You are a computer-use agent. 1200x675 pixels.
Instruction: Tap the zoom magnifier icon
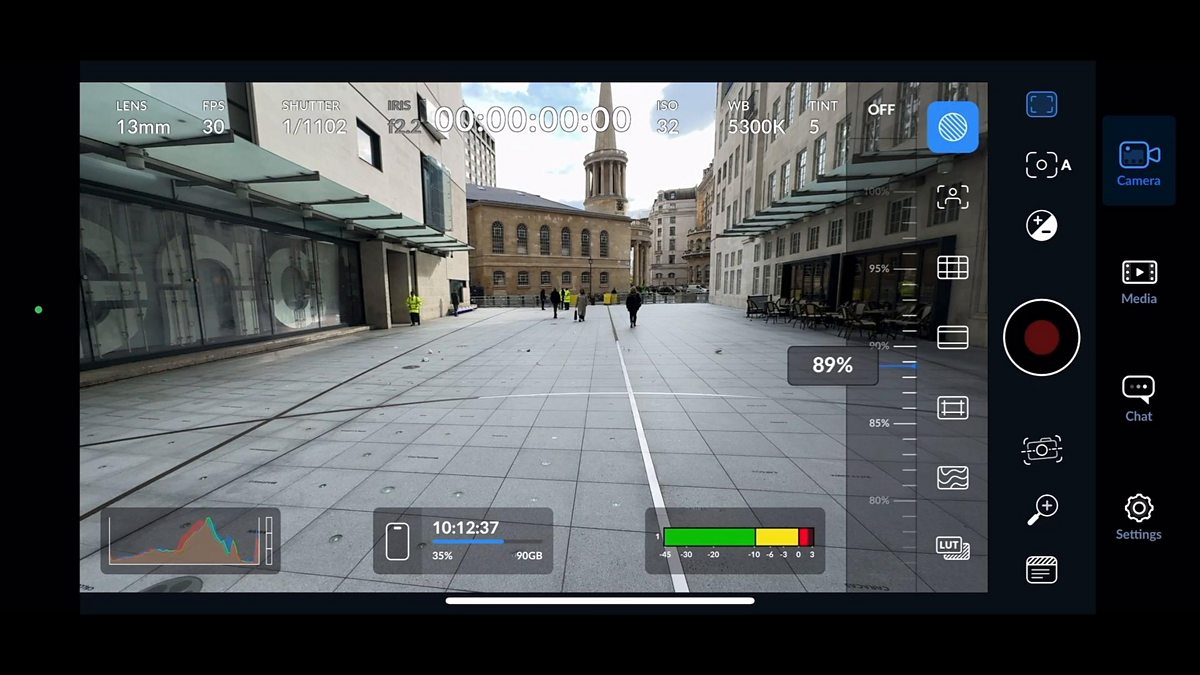click(x=1041, y=510)
